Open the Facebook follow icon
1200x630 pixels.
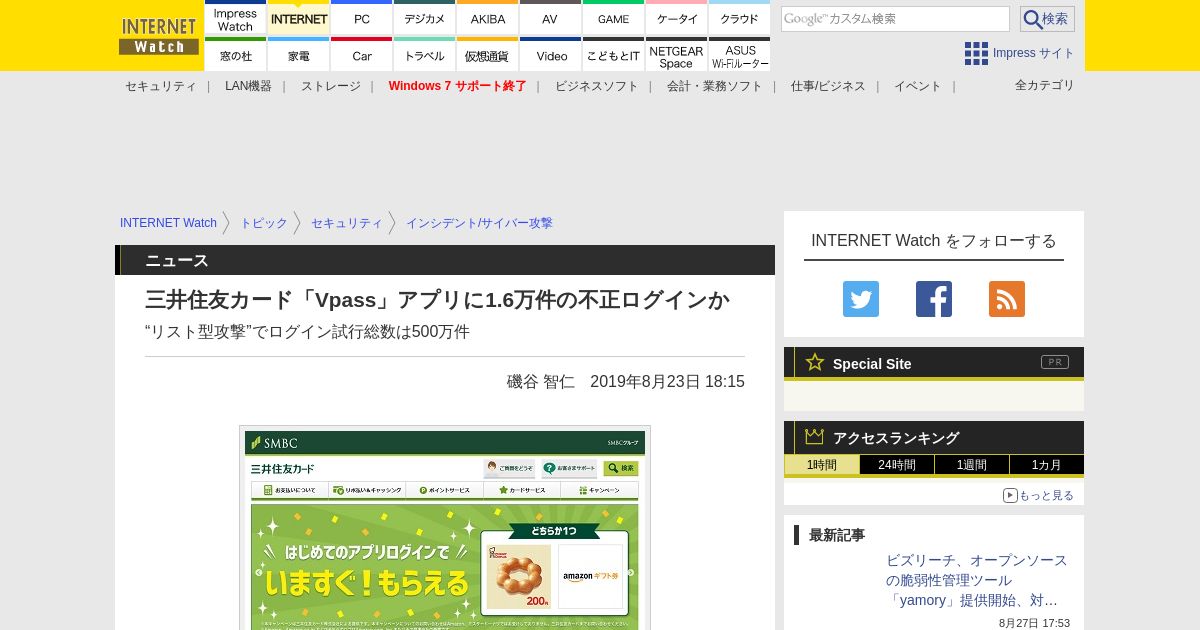click(934, 299)
